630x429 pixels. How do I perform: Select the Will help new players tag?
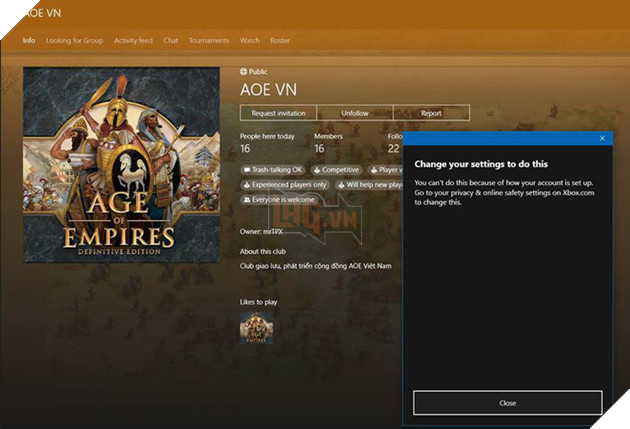tap(369, 185)
